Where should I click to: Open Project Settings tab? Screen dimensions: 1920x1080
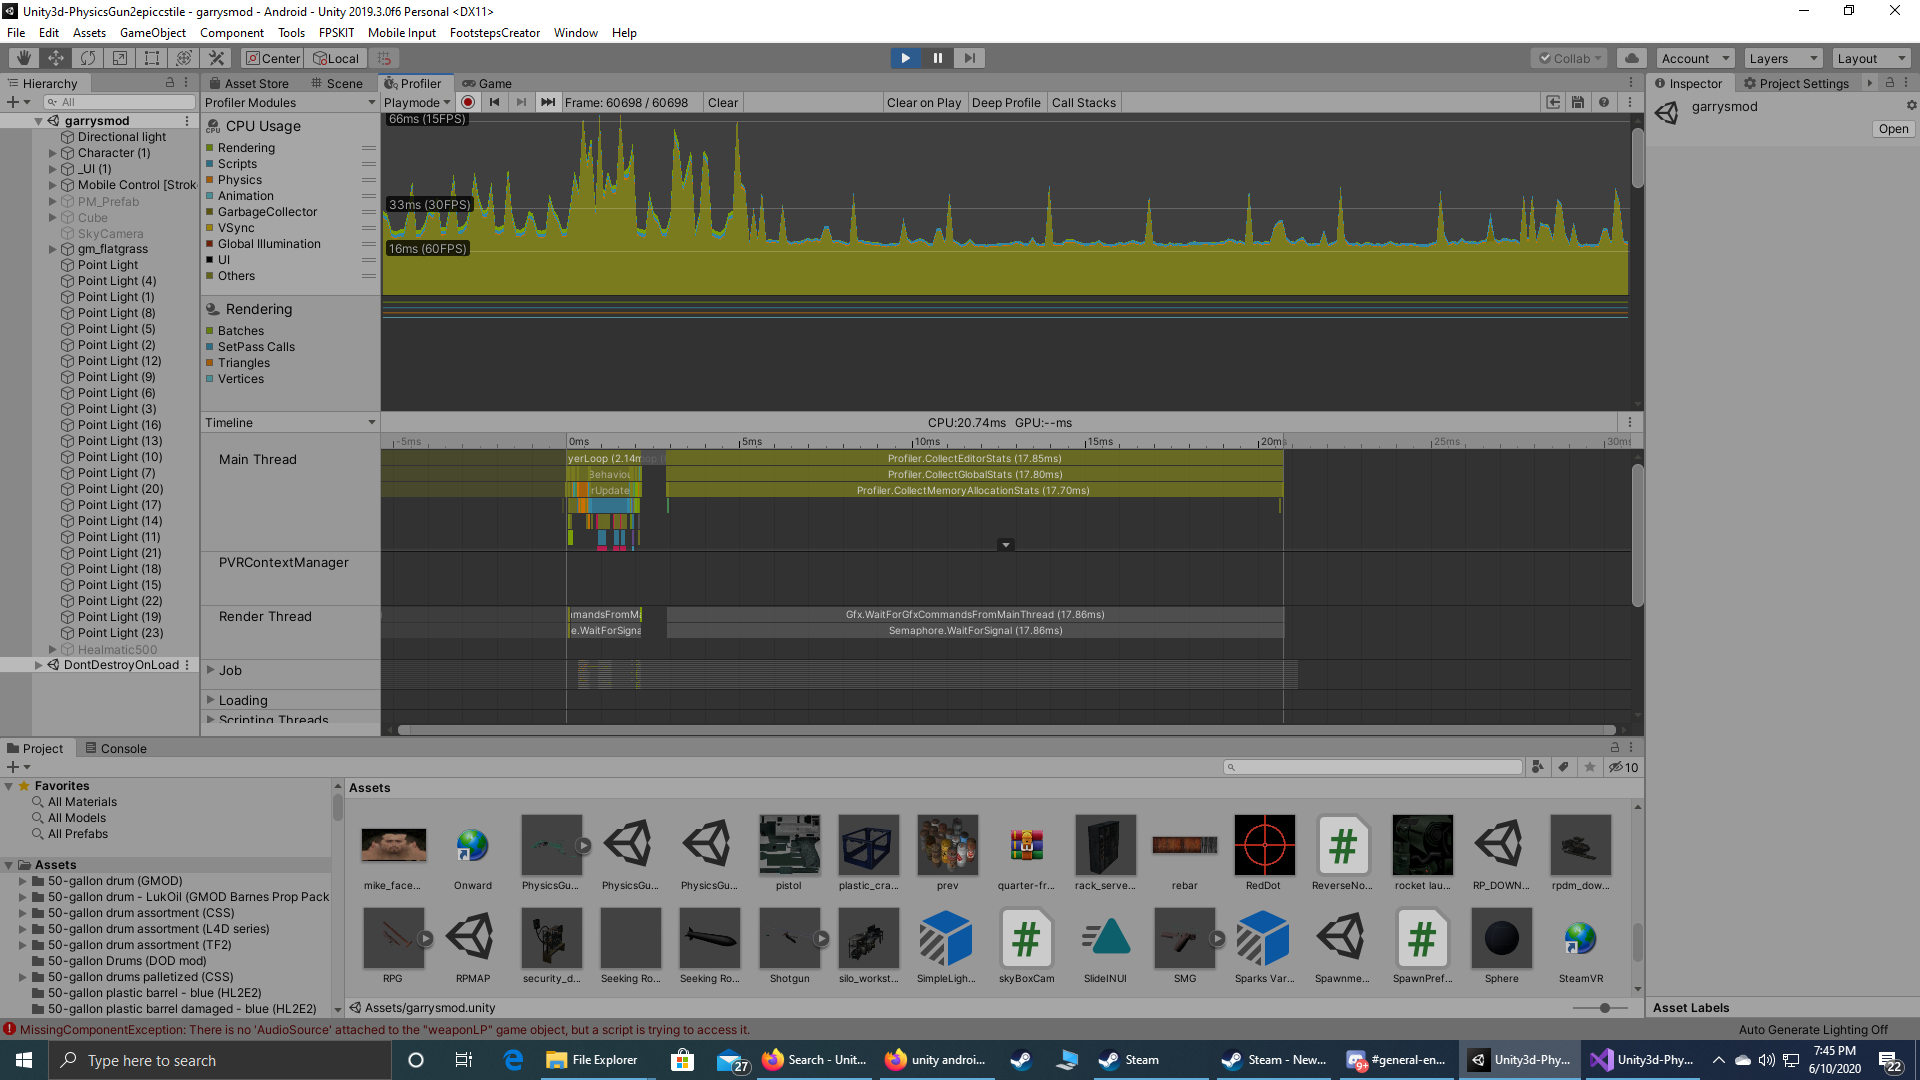point(1797,83)
